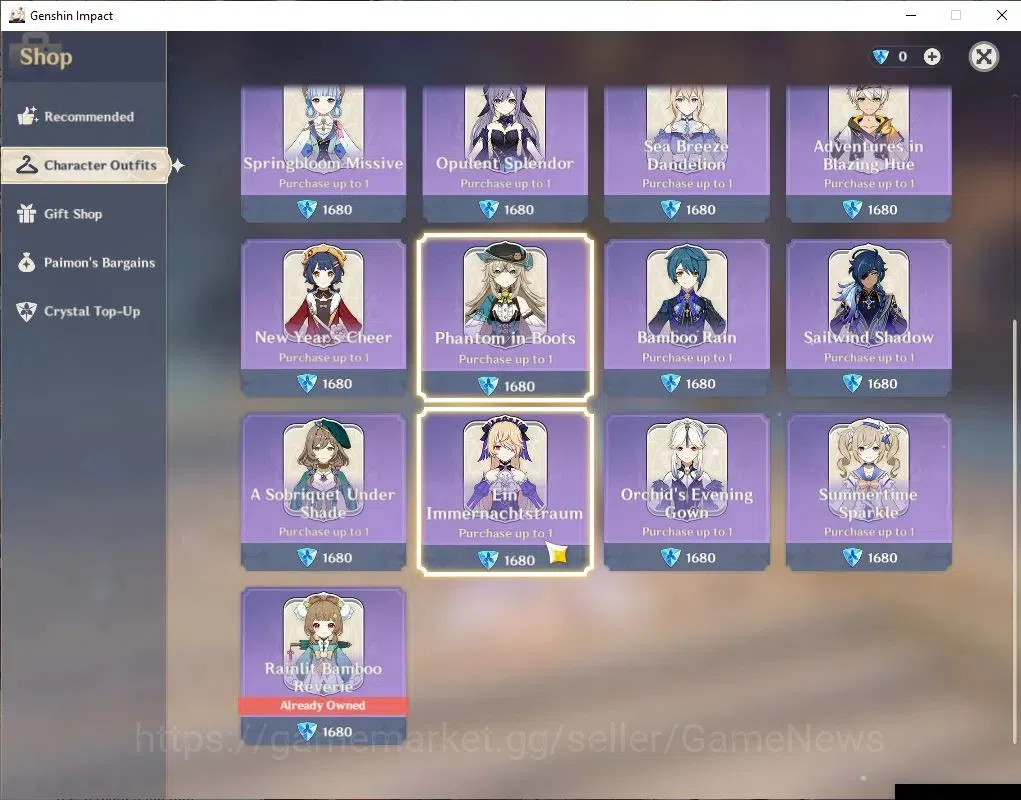This screenshot has width=1021, height=800.
Task: Maximize the Genshin Impact window
Action: tap(956, 15)
